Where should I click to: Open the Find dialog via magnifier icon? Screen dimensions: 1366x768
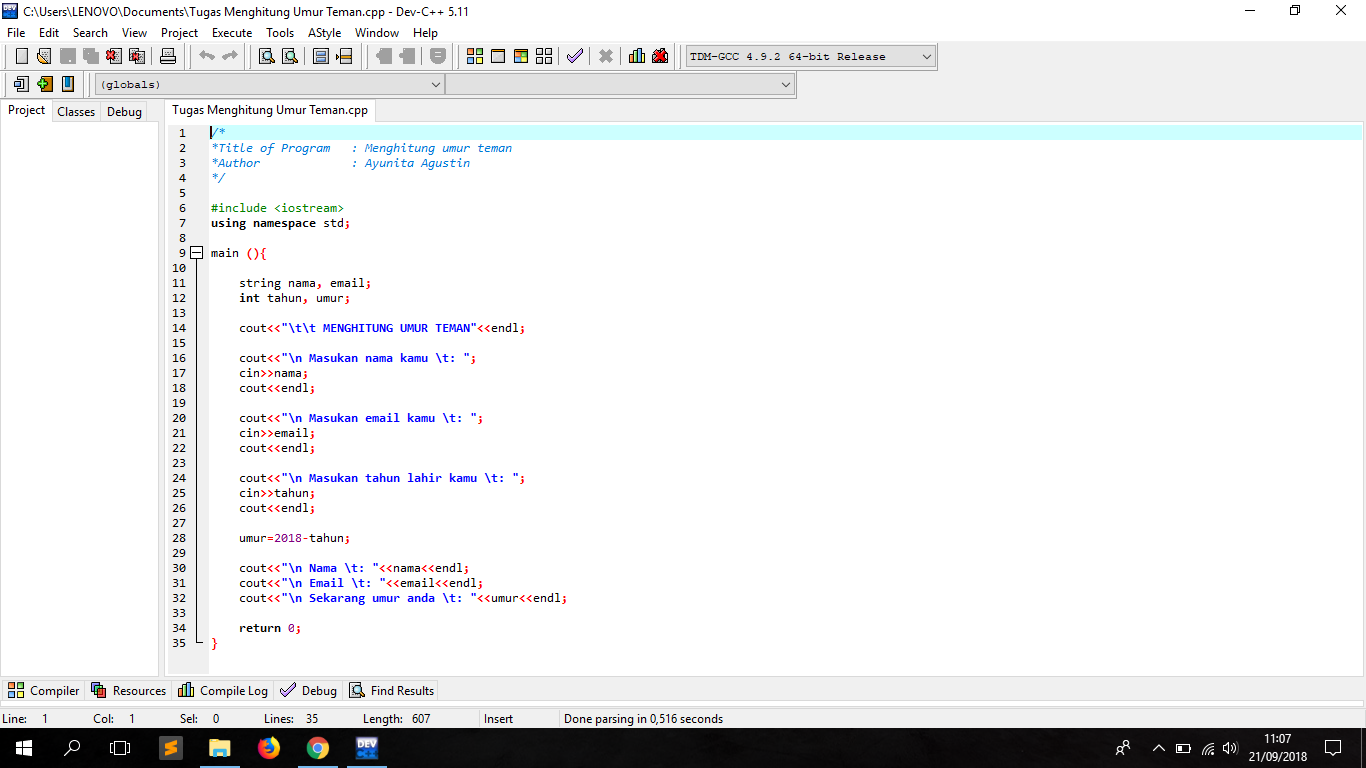264,56
